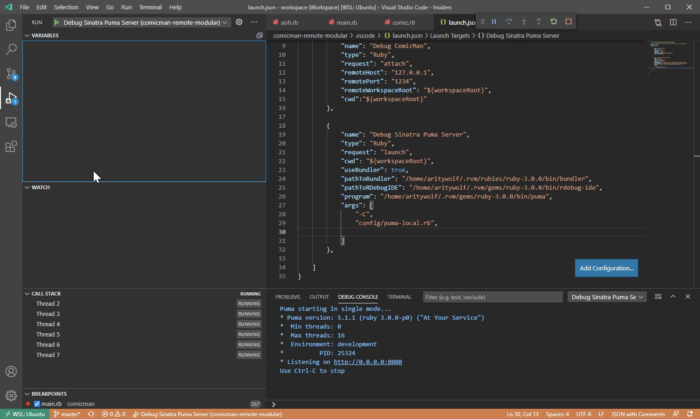Open the notifications bell in status bar

pos(690,414)
